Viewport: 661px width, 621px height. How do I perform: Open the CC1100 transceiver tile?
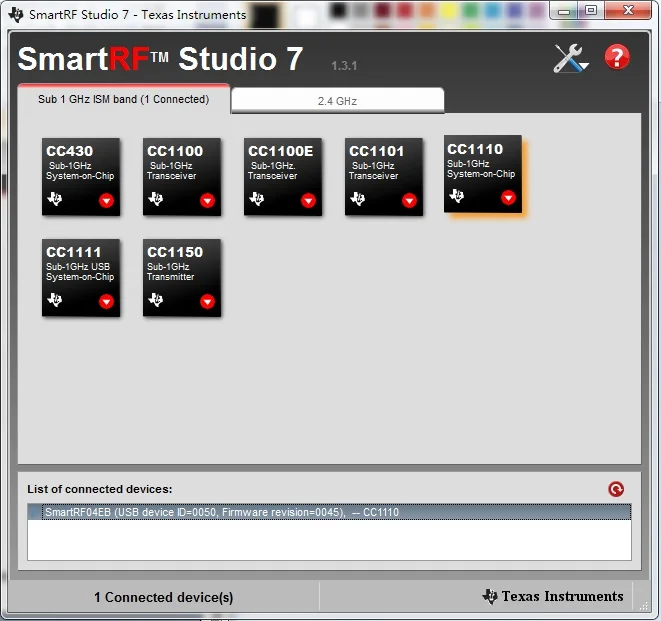pos(182,177)
